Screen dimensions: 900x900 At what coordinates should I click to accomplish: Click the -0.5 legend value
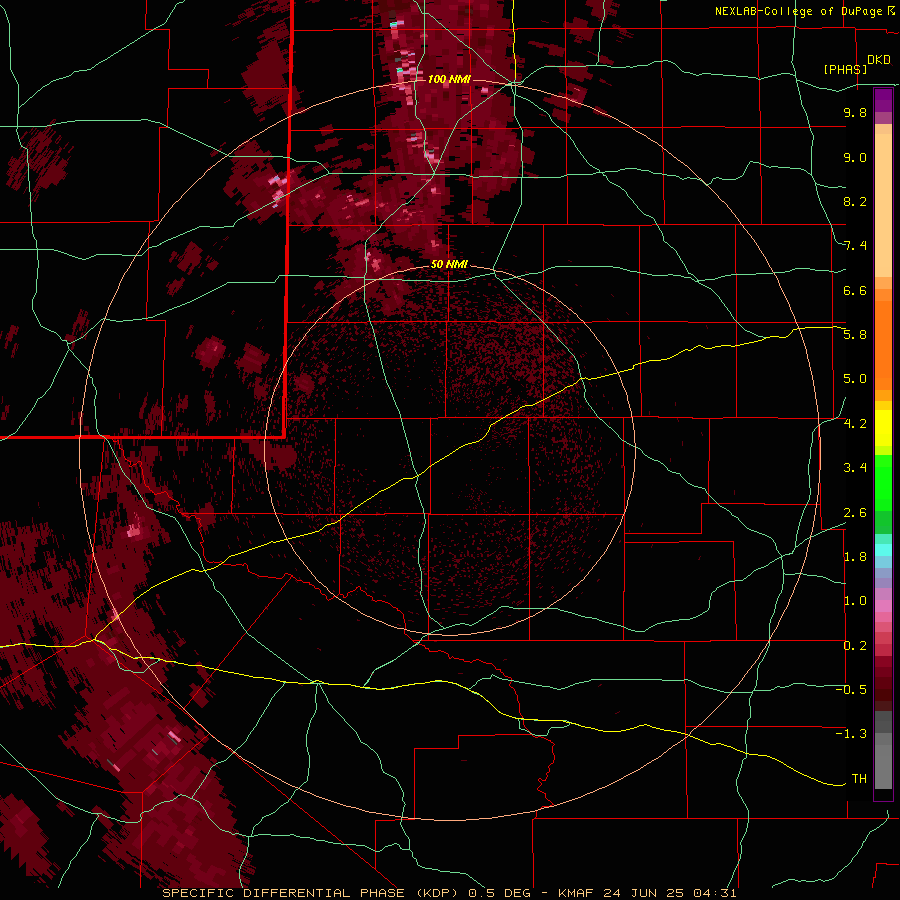pos(851,690)
